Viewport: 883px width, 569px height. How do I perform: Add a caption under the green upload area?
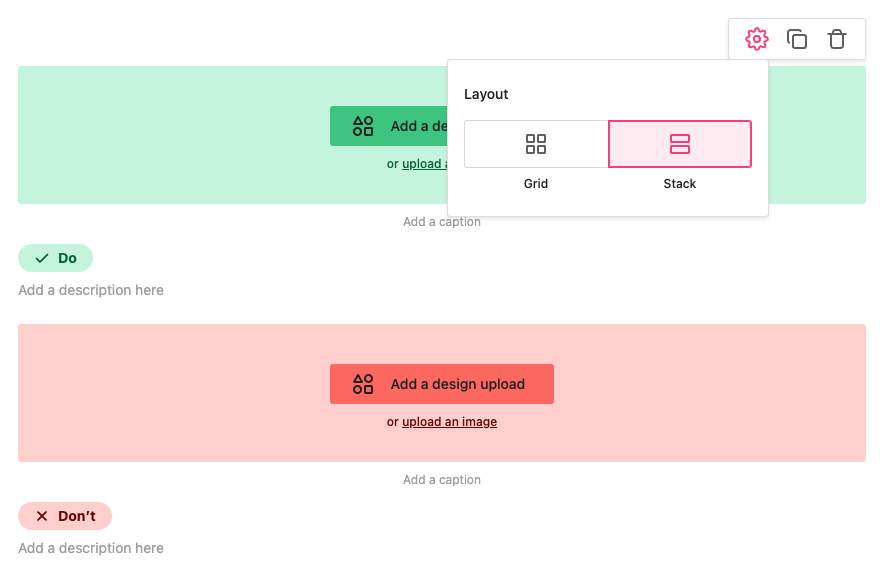[442, 222]
